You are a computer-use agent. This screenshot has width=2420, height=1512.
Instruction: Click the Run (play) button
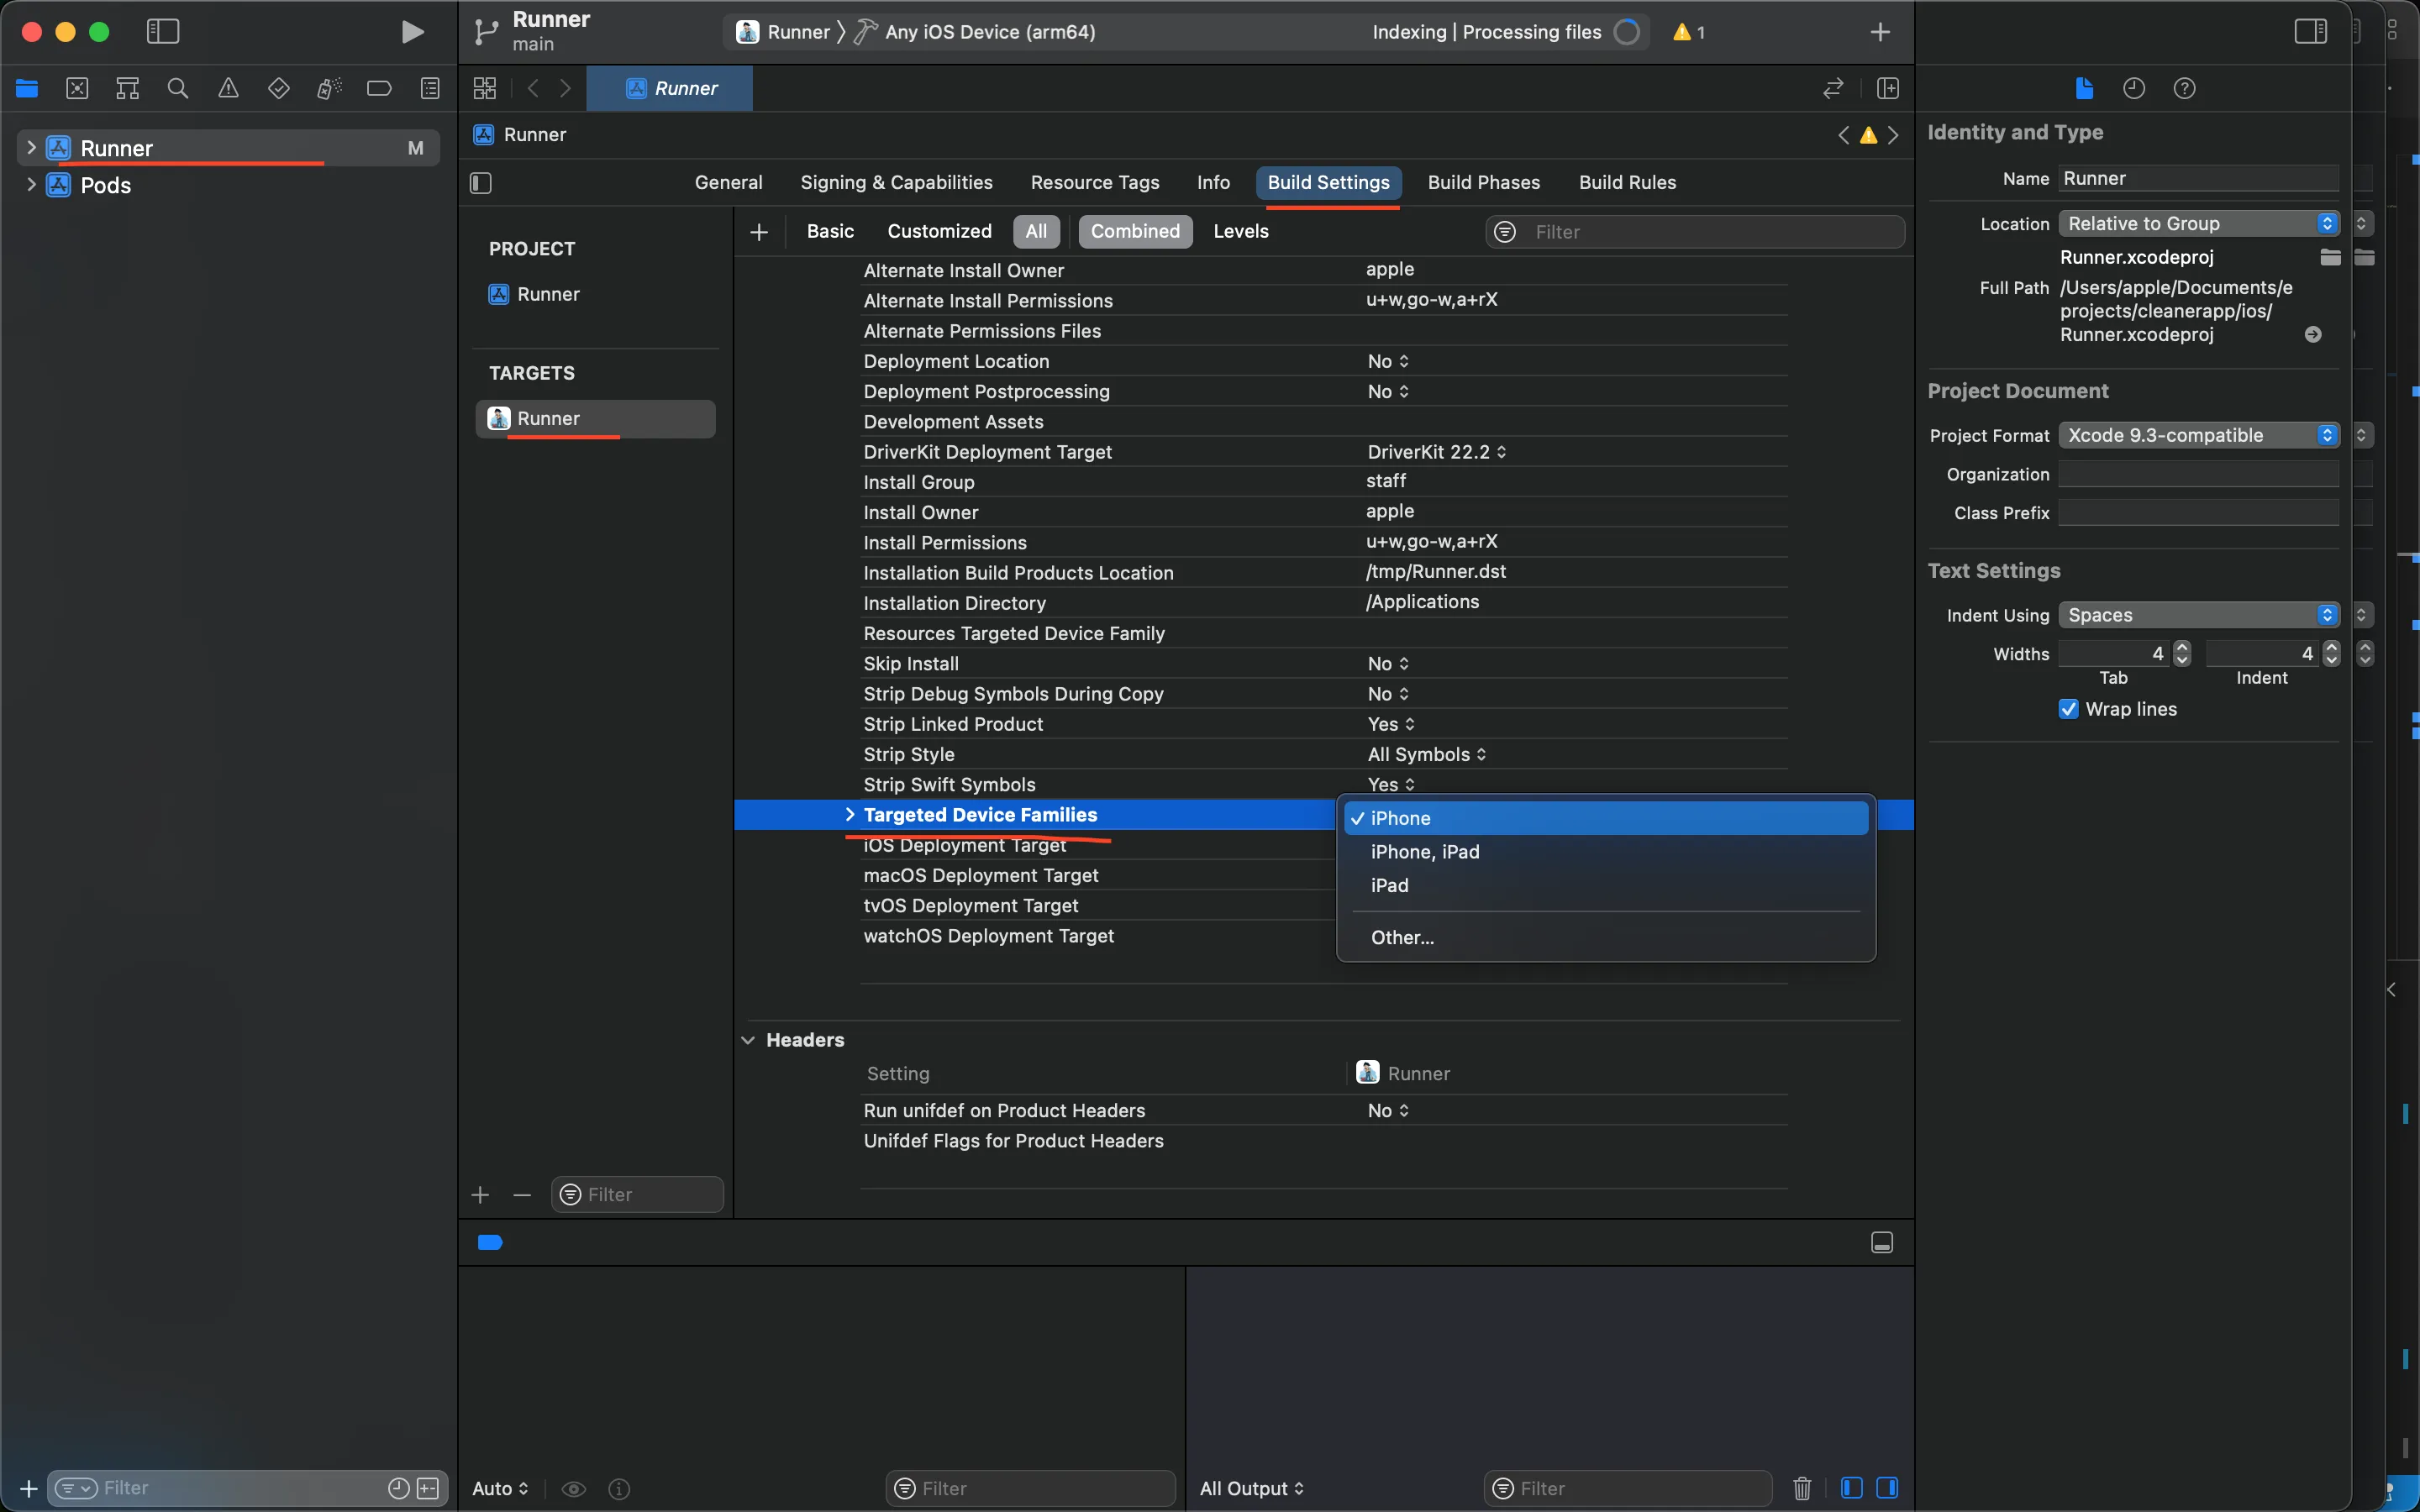(411, 32)
